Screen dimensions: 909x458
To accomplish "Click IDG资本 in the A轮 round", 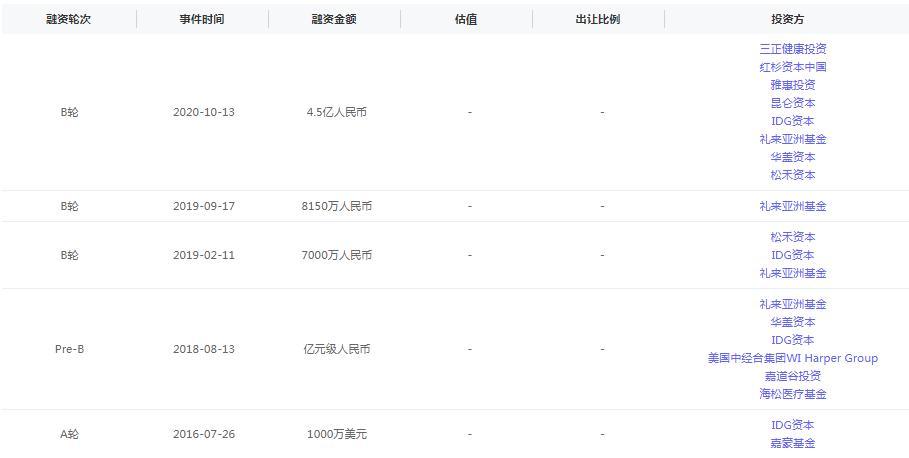I will [792, 425].
